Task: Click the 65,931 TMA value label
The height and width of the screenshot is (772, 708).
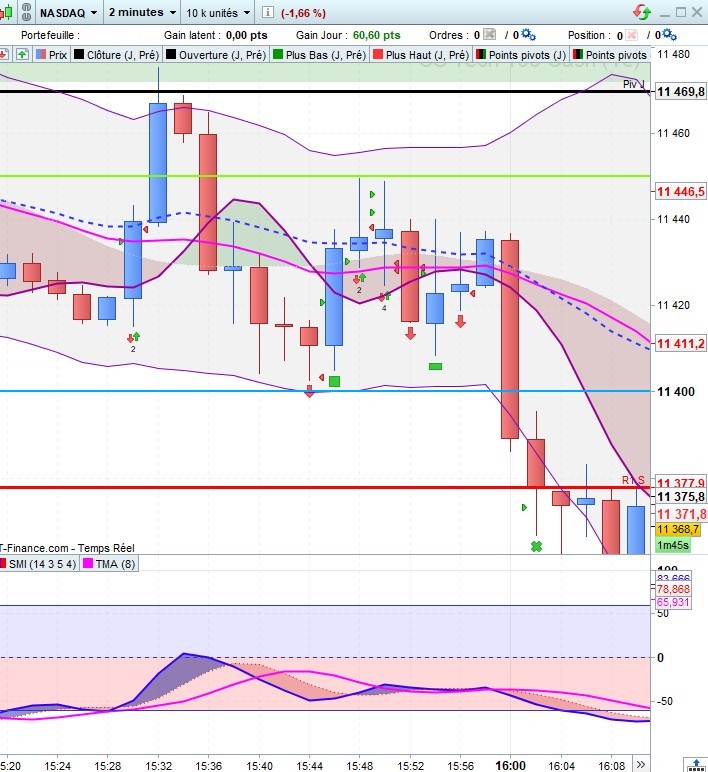Action: click(673, 602)
